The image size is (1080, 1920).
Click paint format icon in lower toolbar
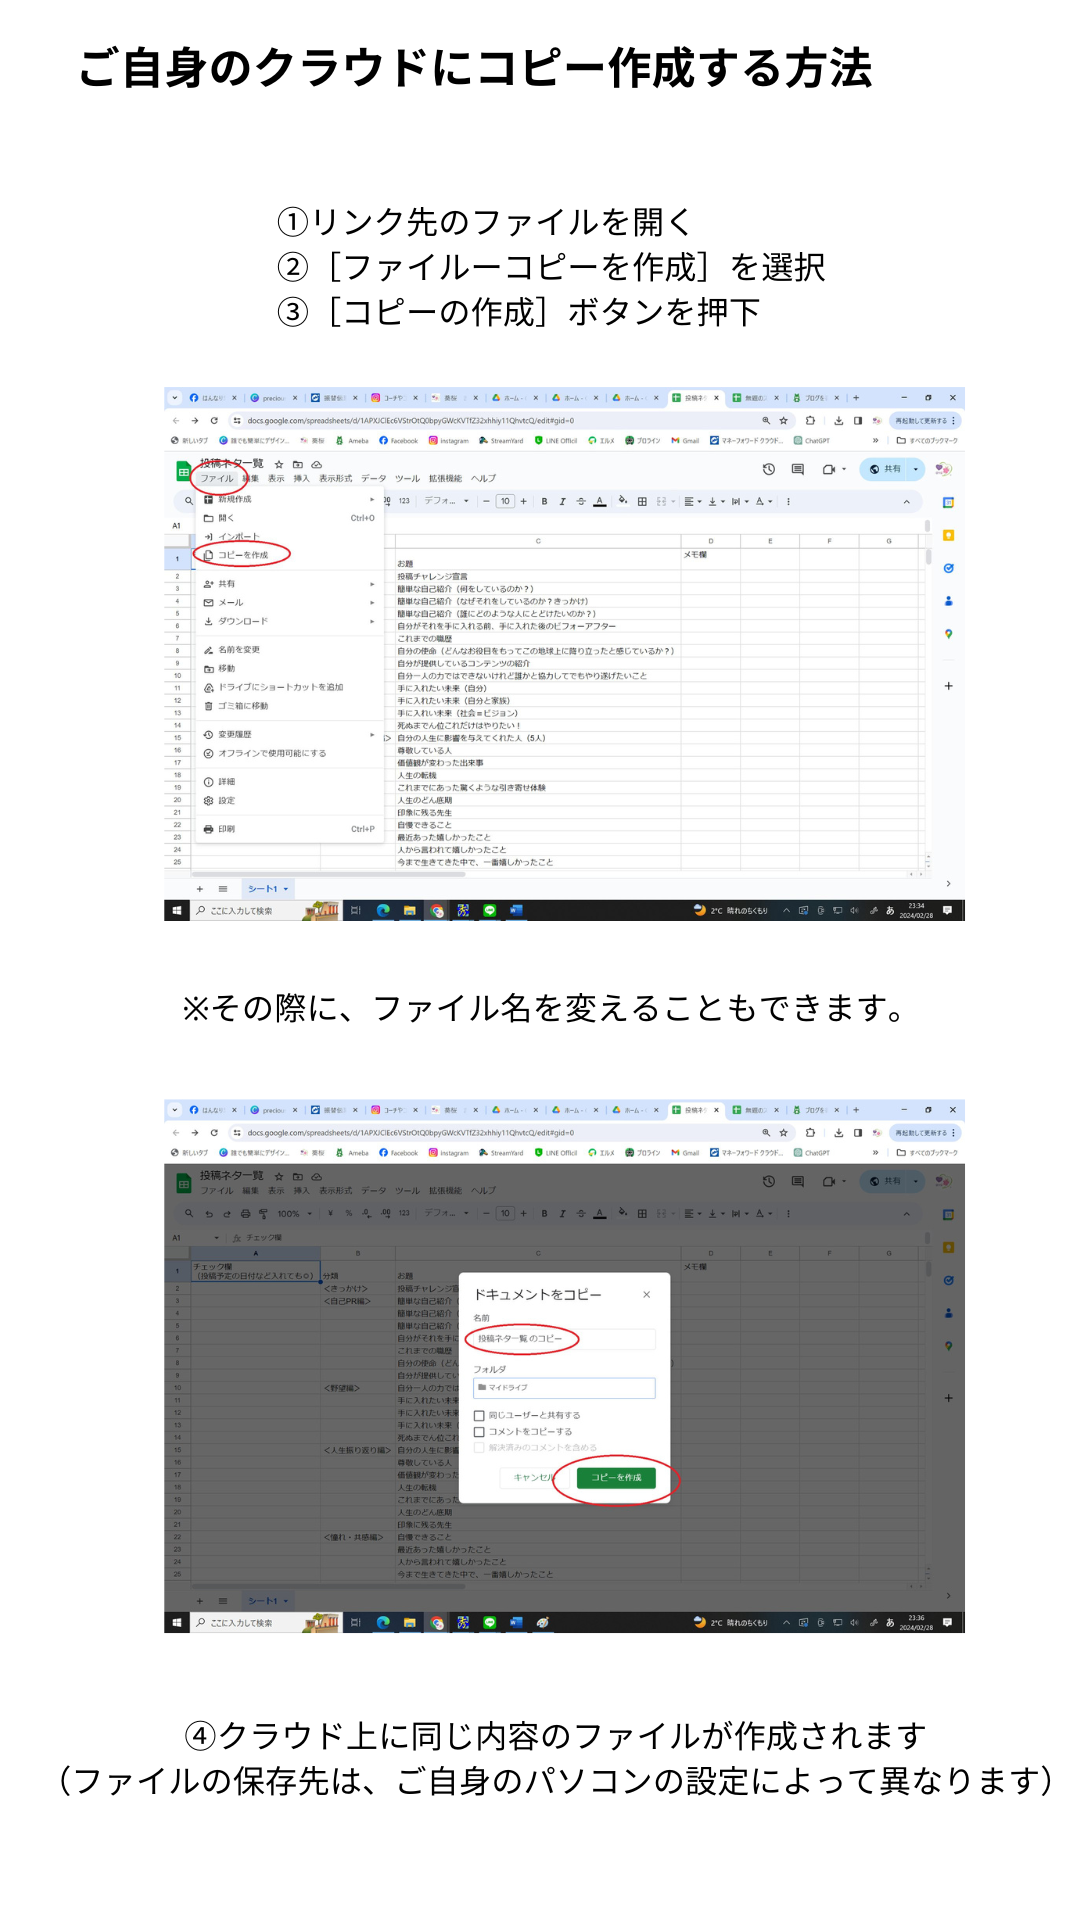coord(263,1214)
